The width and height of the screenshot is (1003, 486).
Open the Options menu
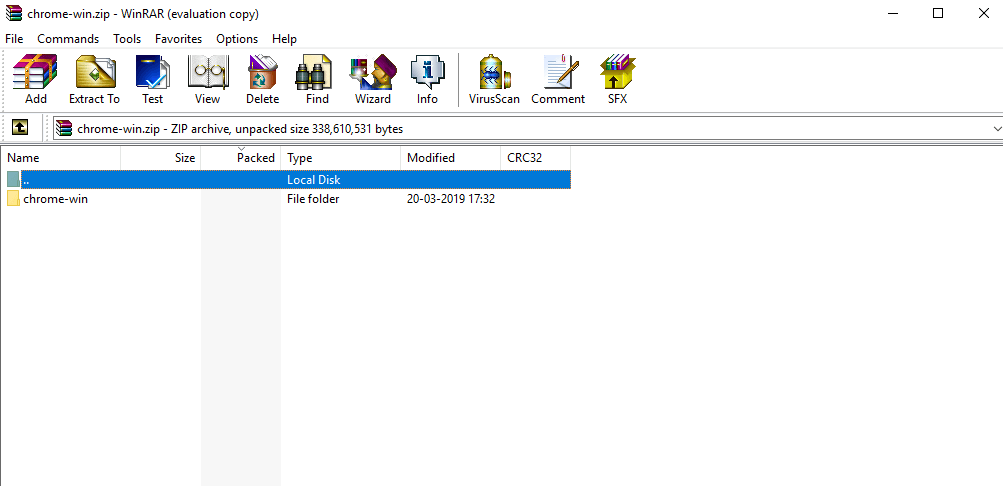(237, 39)
